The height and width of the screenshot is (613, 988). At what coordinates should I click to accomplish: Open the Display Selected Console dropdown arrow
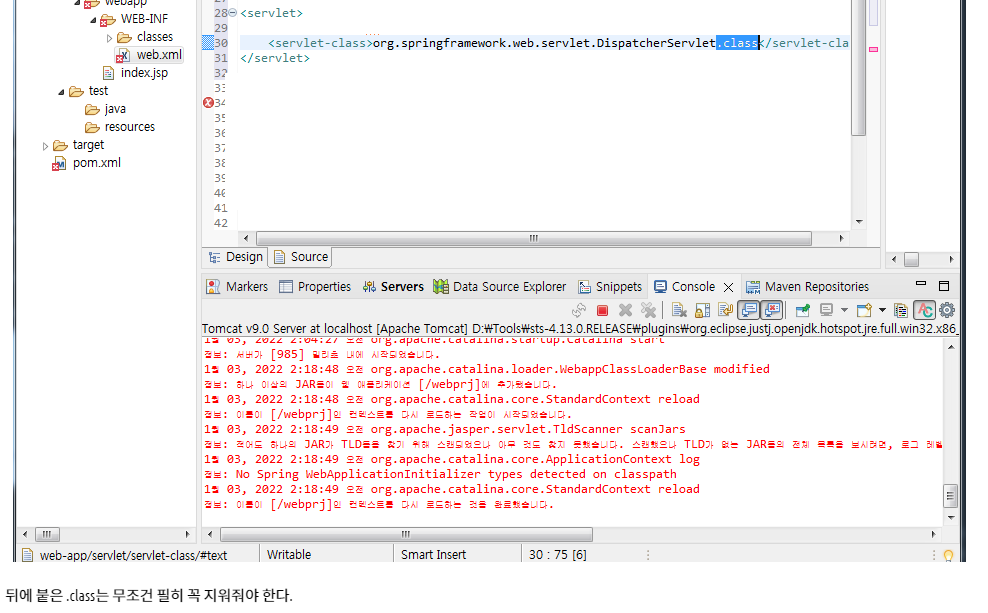pos(844,310)
